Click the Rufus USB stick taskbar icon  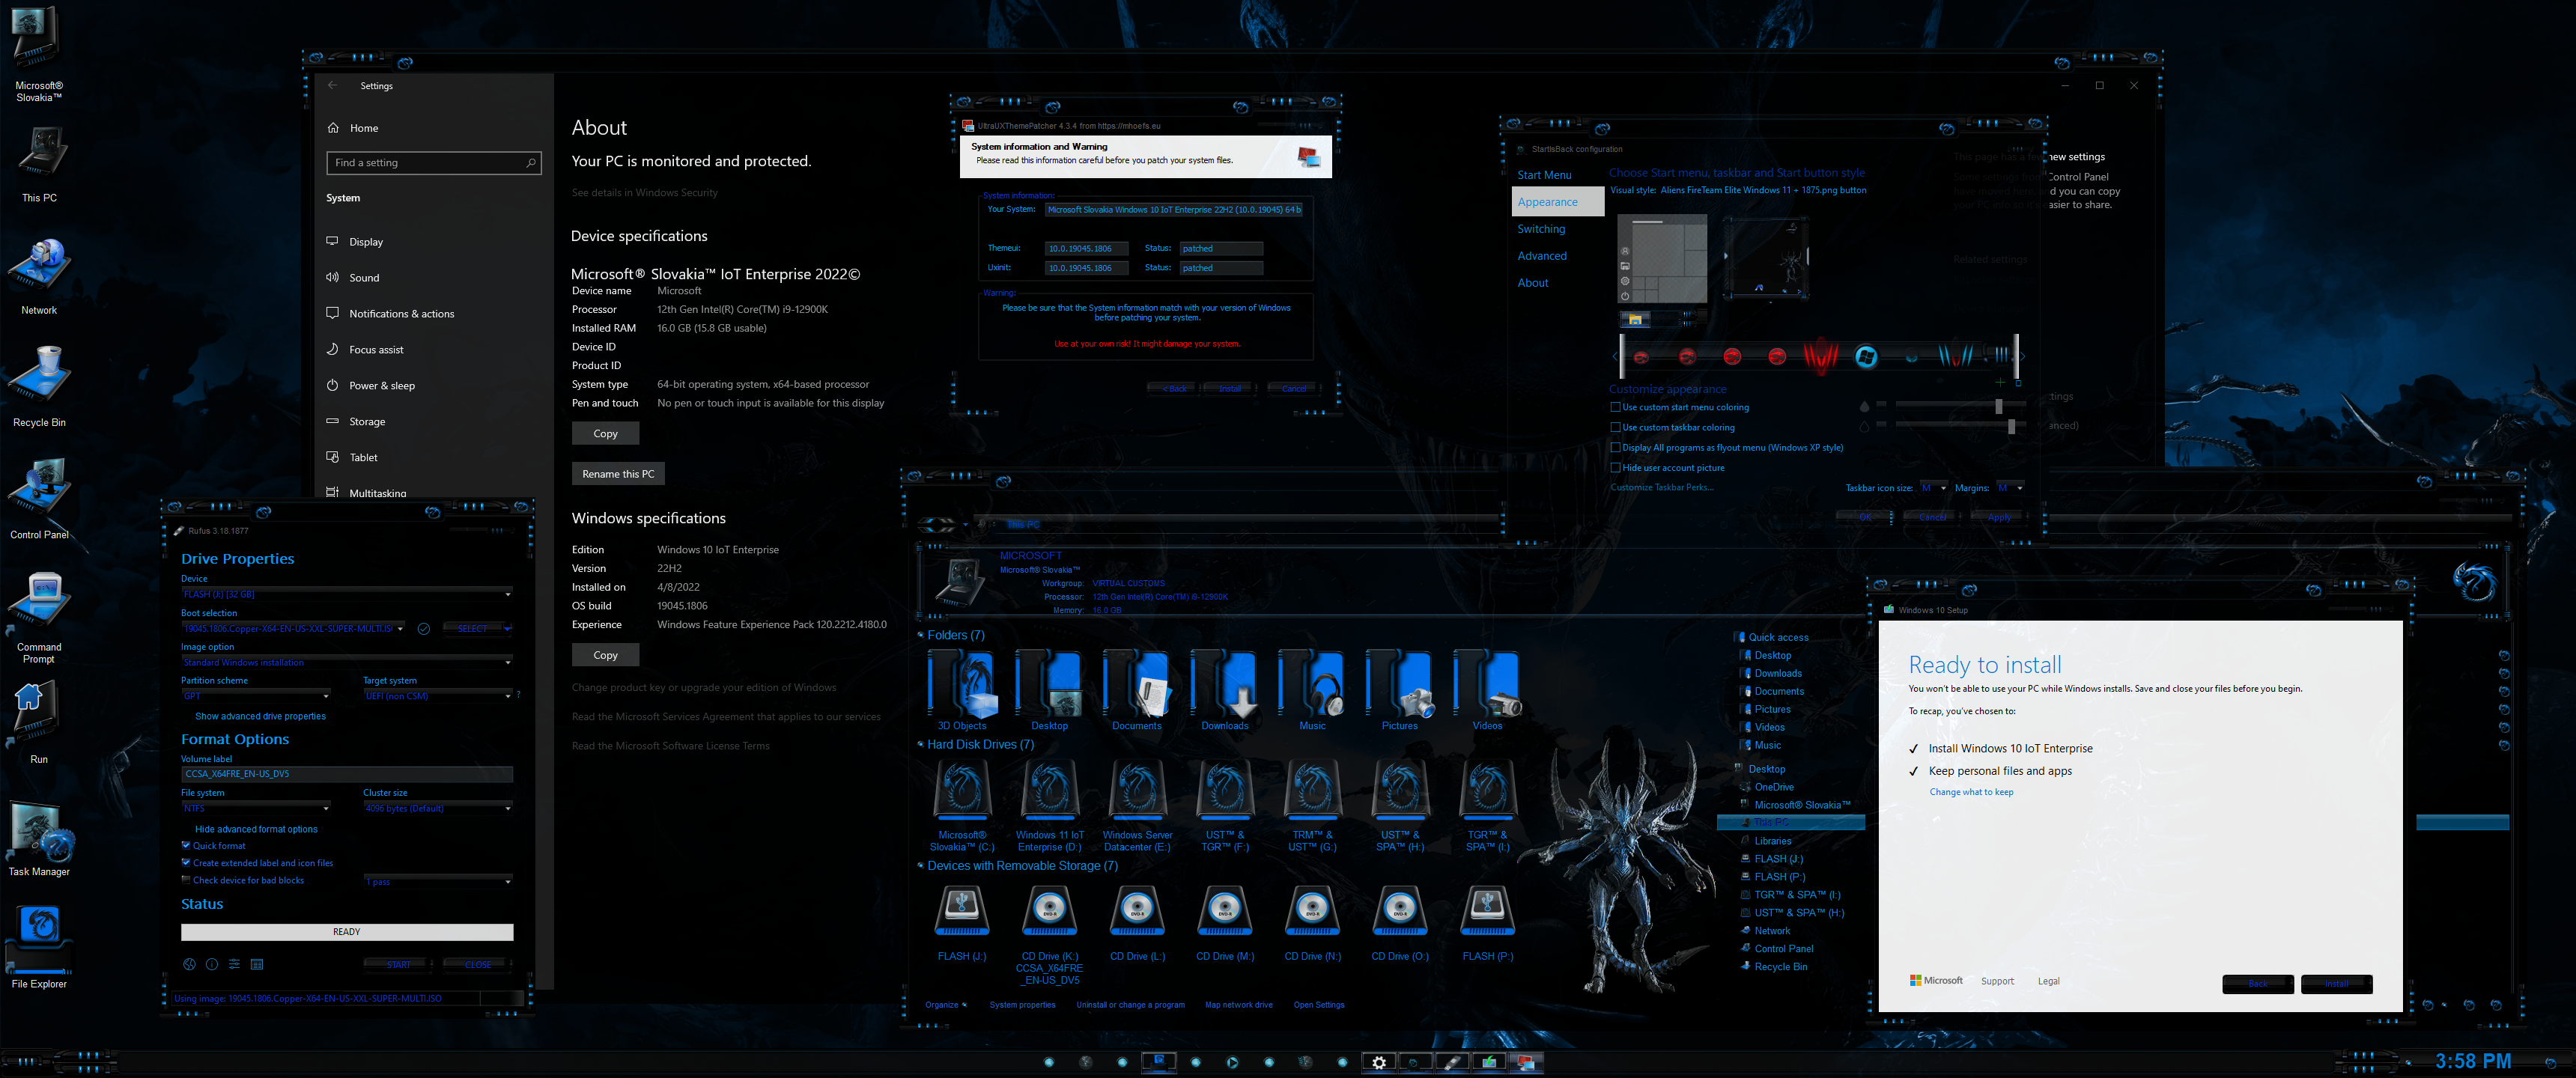pyautogui.click(x=1452, y=1062)
